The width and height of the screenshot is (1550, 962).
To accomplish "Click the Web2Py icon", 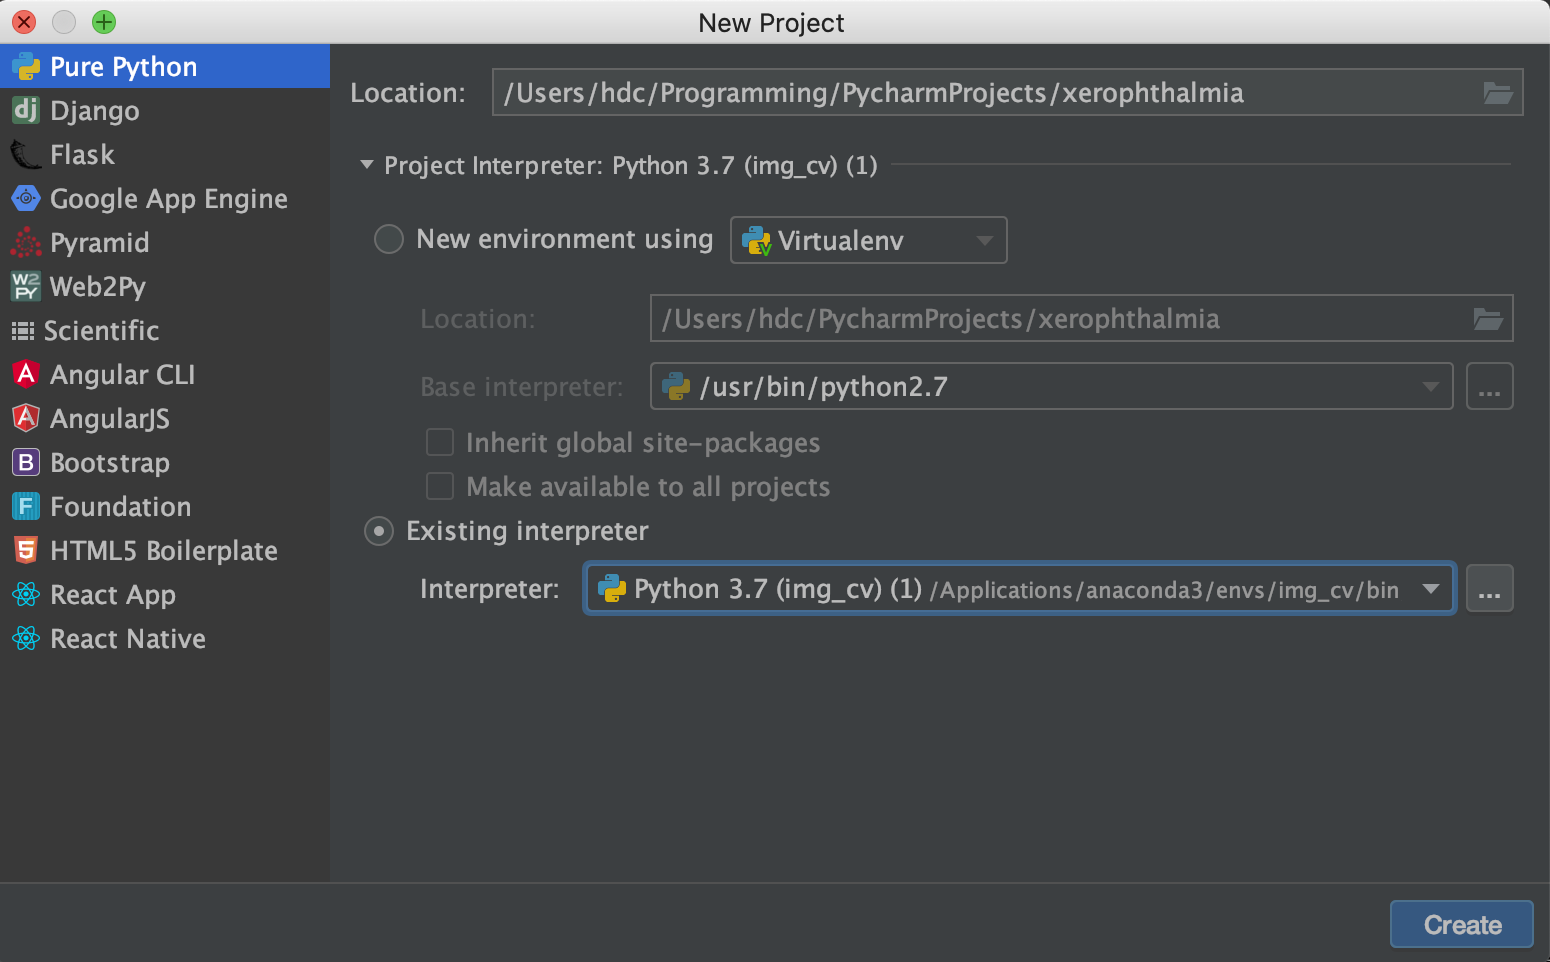I will point(26,286).
